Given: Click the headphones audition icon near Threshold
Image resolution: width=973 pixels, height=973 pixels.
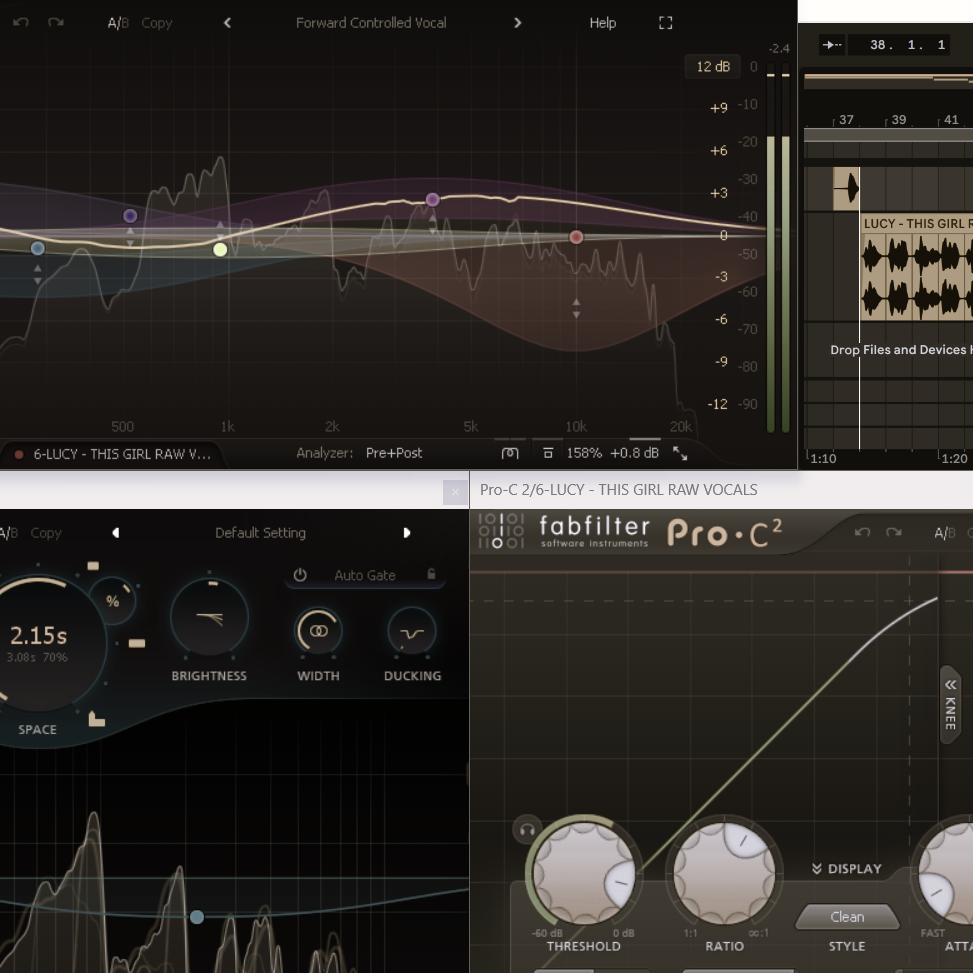Looking at the screenshot, I should [x=526, y=829].
